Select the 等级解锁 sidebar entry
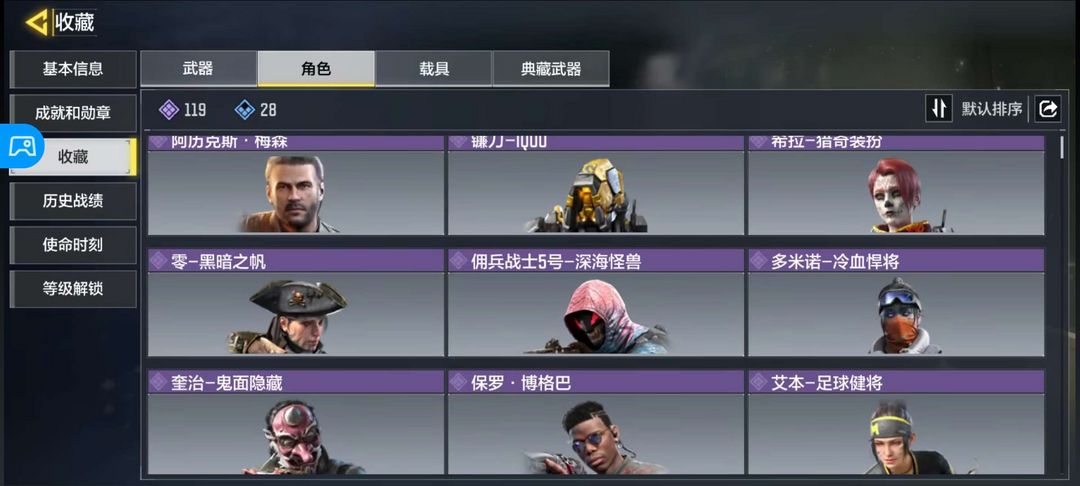This screenshot has width=1080, height=486. [73, 288]
